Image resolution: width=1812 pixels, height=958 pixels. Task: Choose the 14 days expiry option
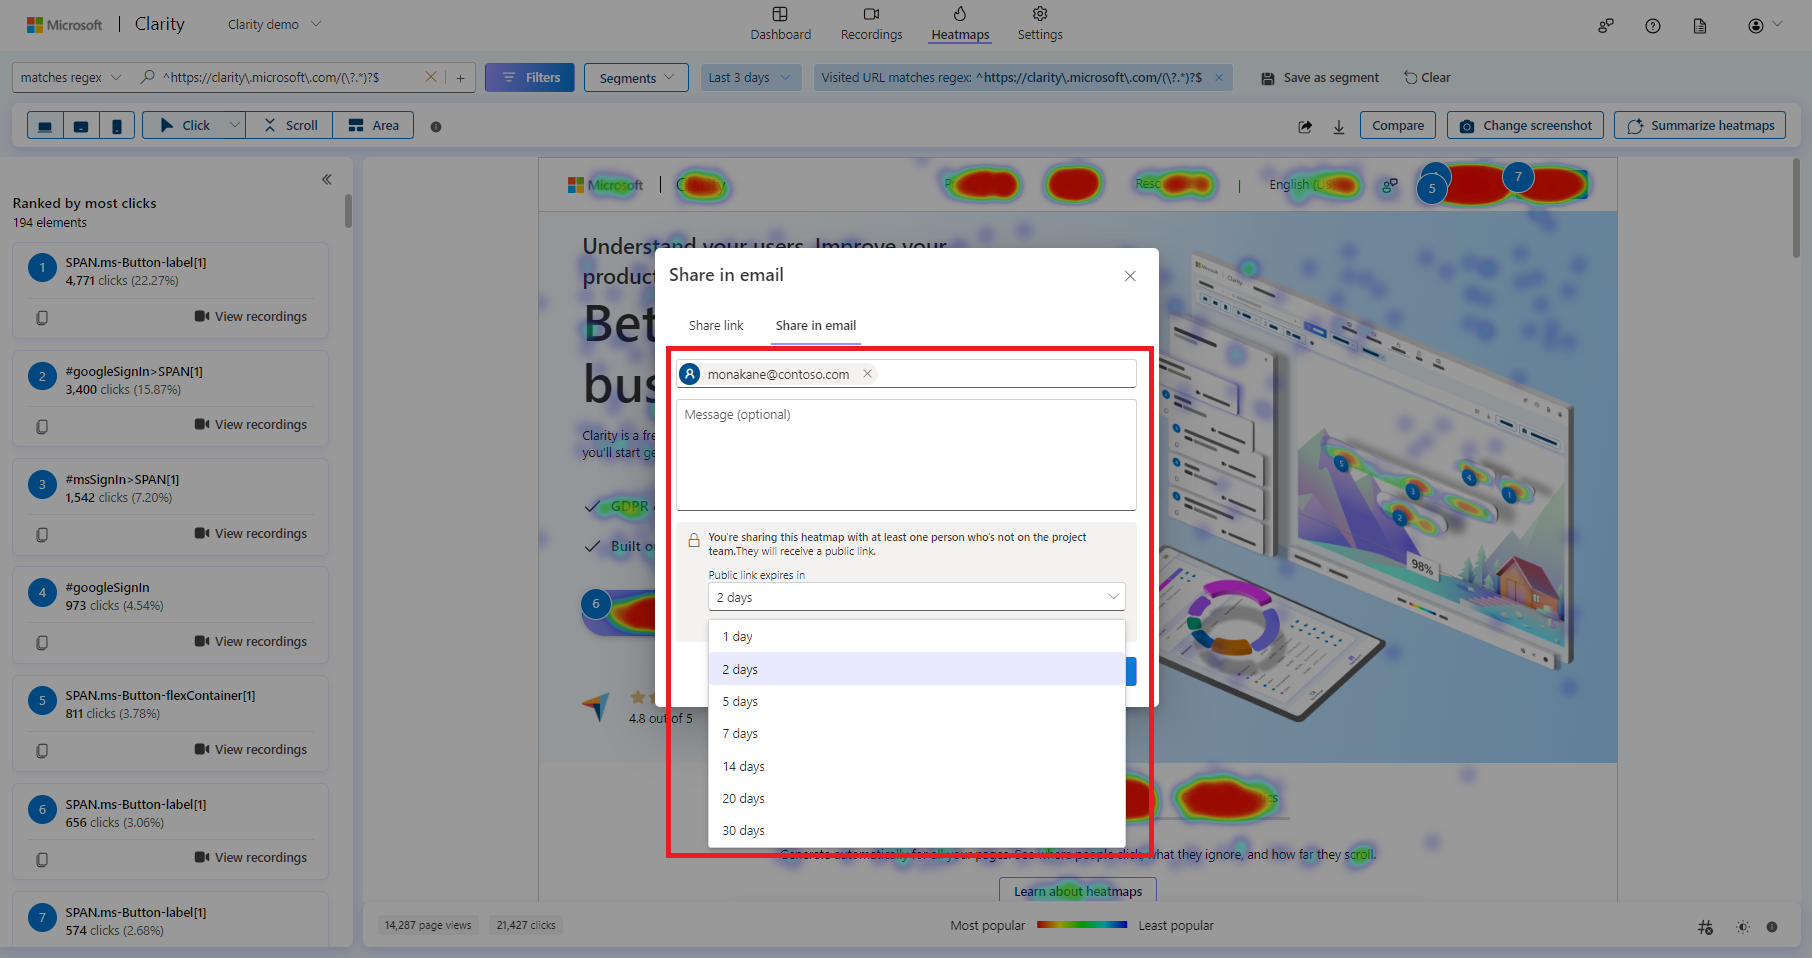(x=916, y=767)
